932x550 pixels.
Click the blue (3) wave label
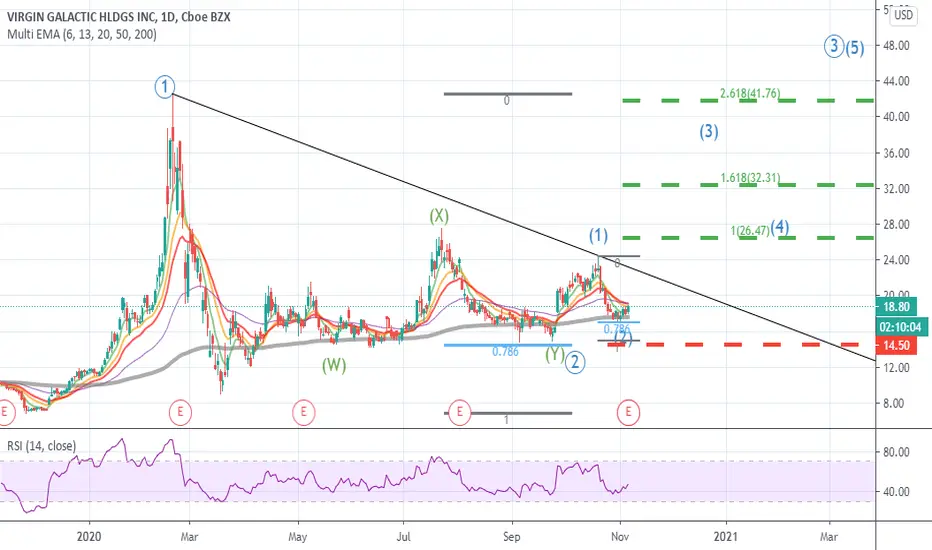tap(709, 131)
